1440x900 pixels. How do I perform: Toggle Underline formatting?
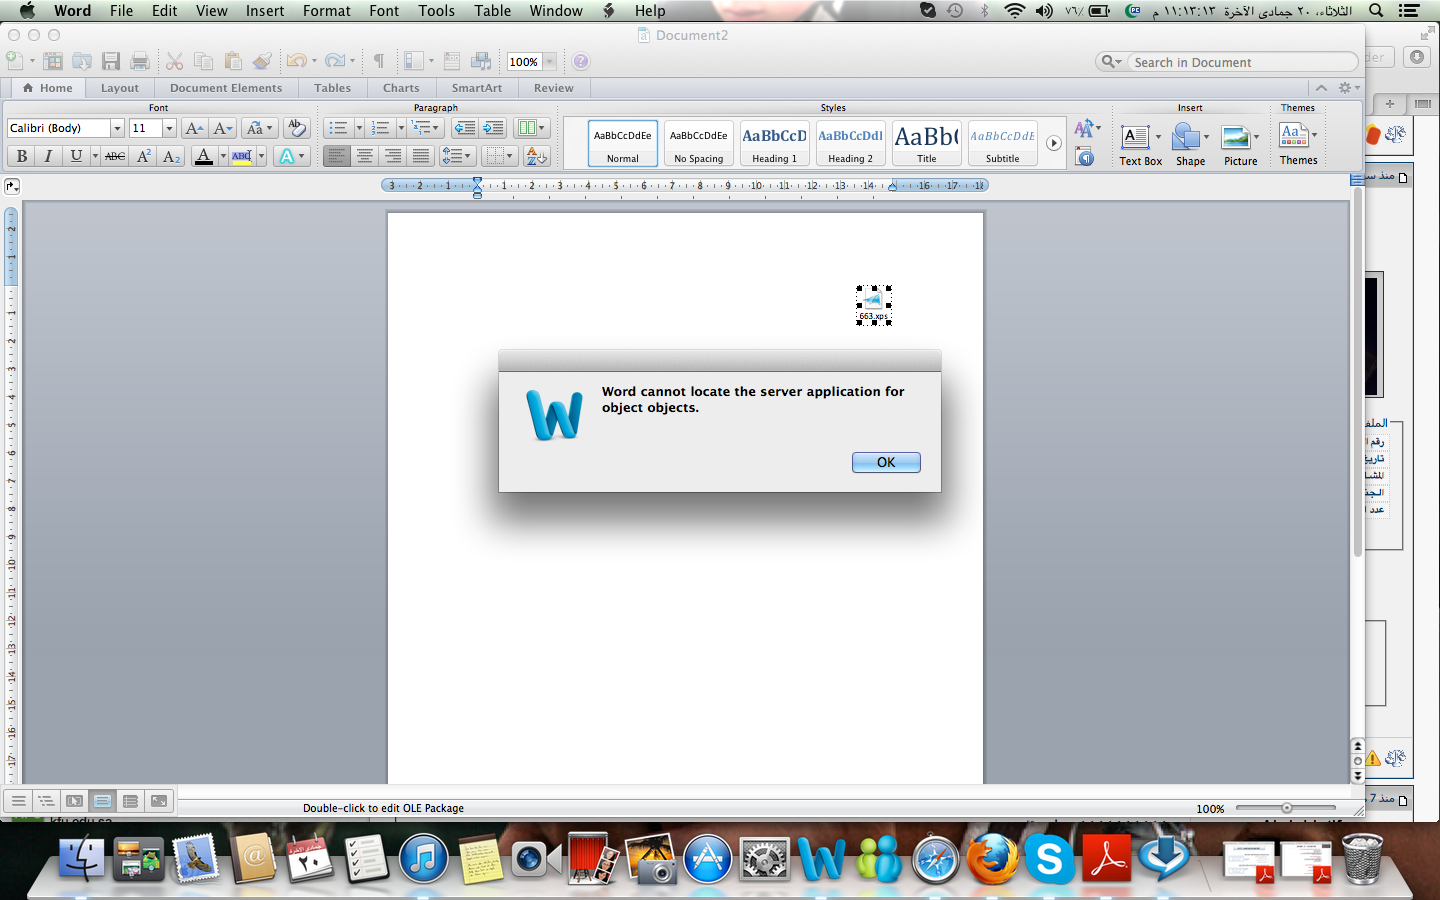click(x=75, y=156)
